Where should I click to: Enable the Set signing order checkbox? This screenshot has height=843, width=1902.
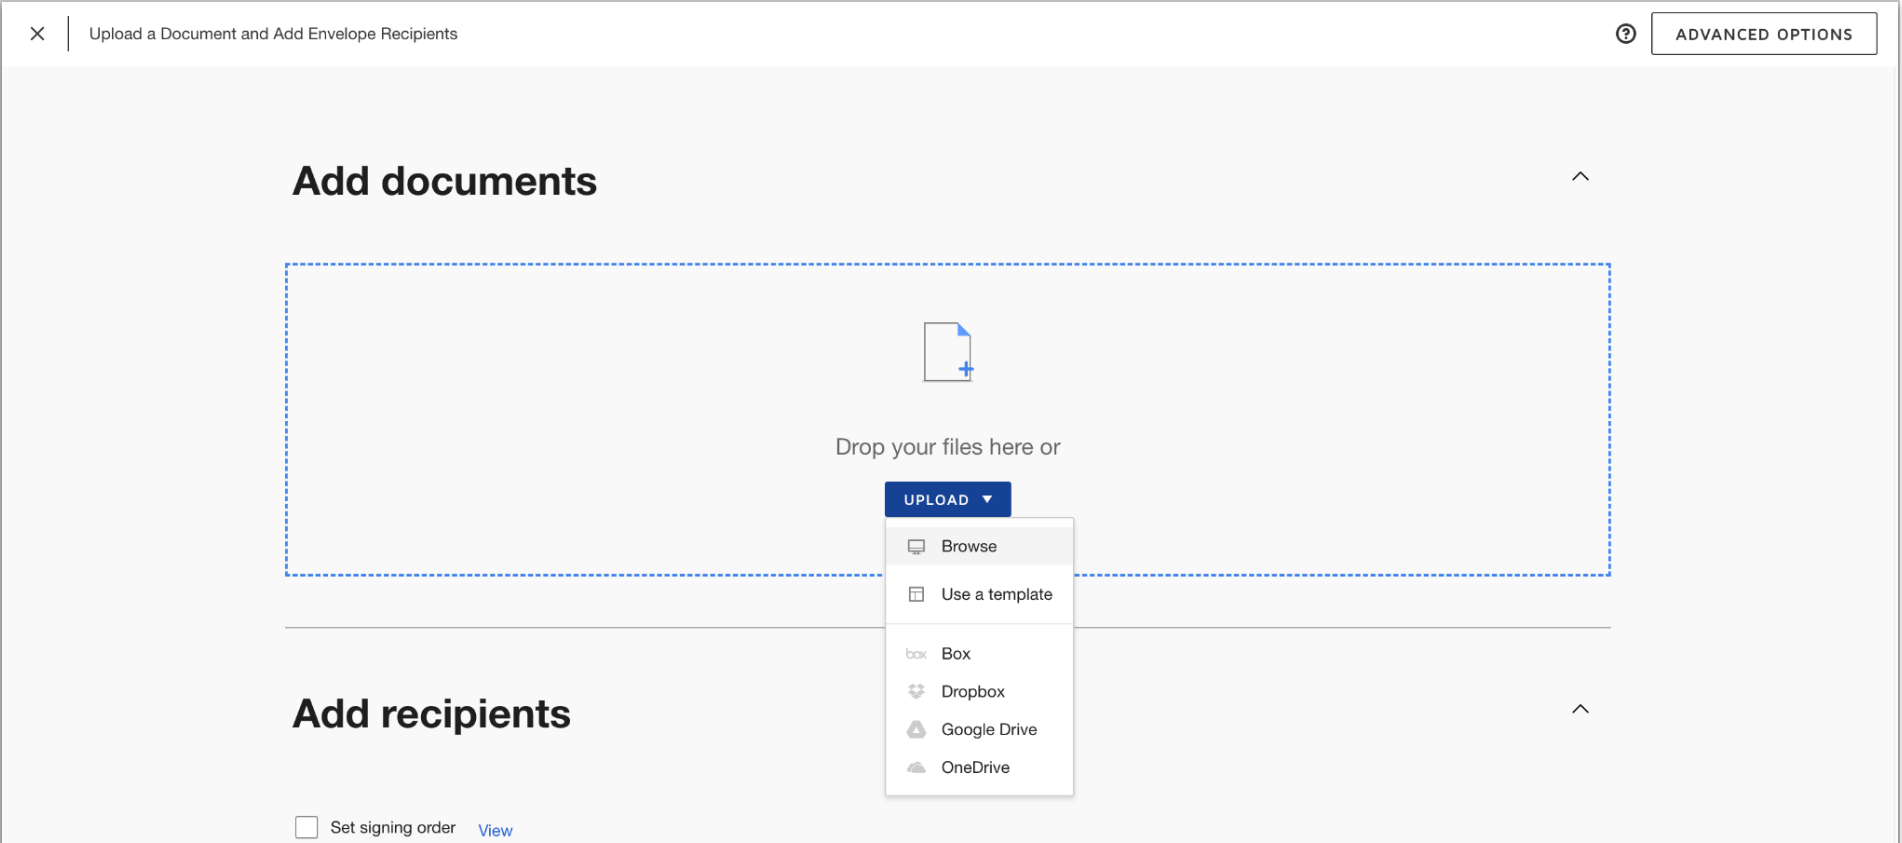pos(307,828)
